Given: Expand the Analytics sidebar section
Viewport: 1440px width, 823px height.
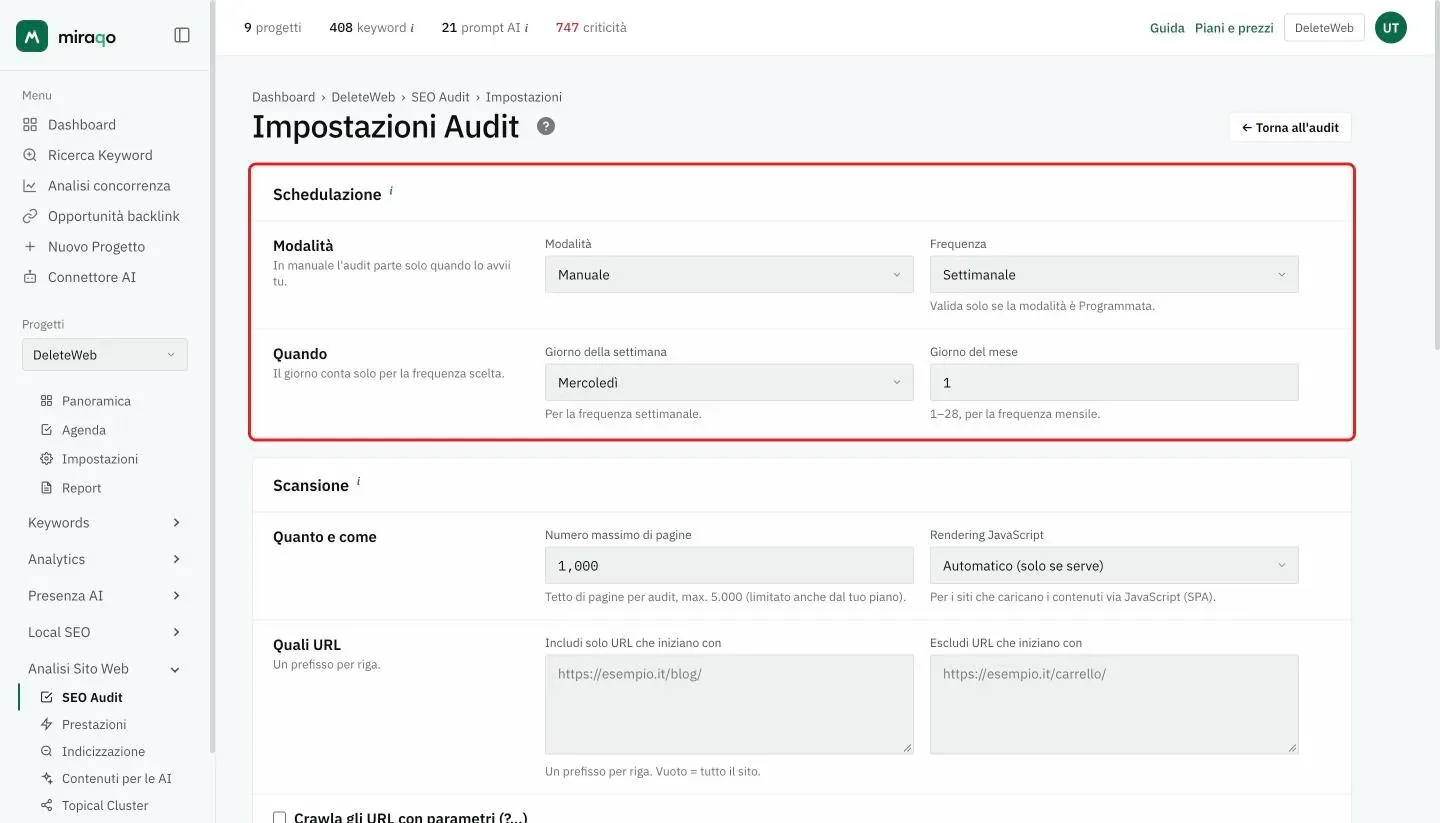Looking at the screenshot, I should 104,559.
